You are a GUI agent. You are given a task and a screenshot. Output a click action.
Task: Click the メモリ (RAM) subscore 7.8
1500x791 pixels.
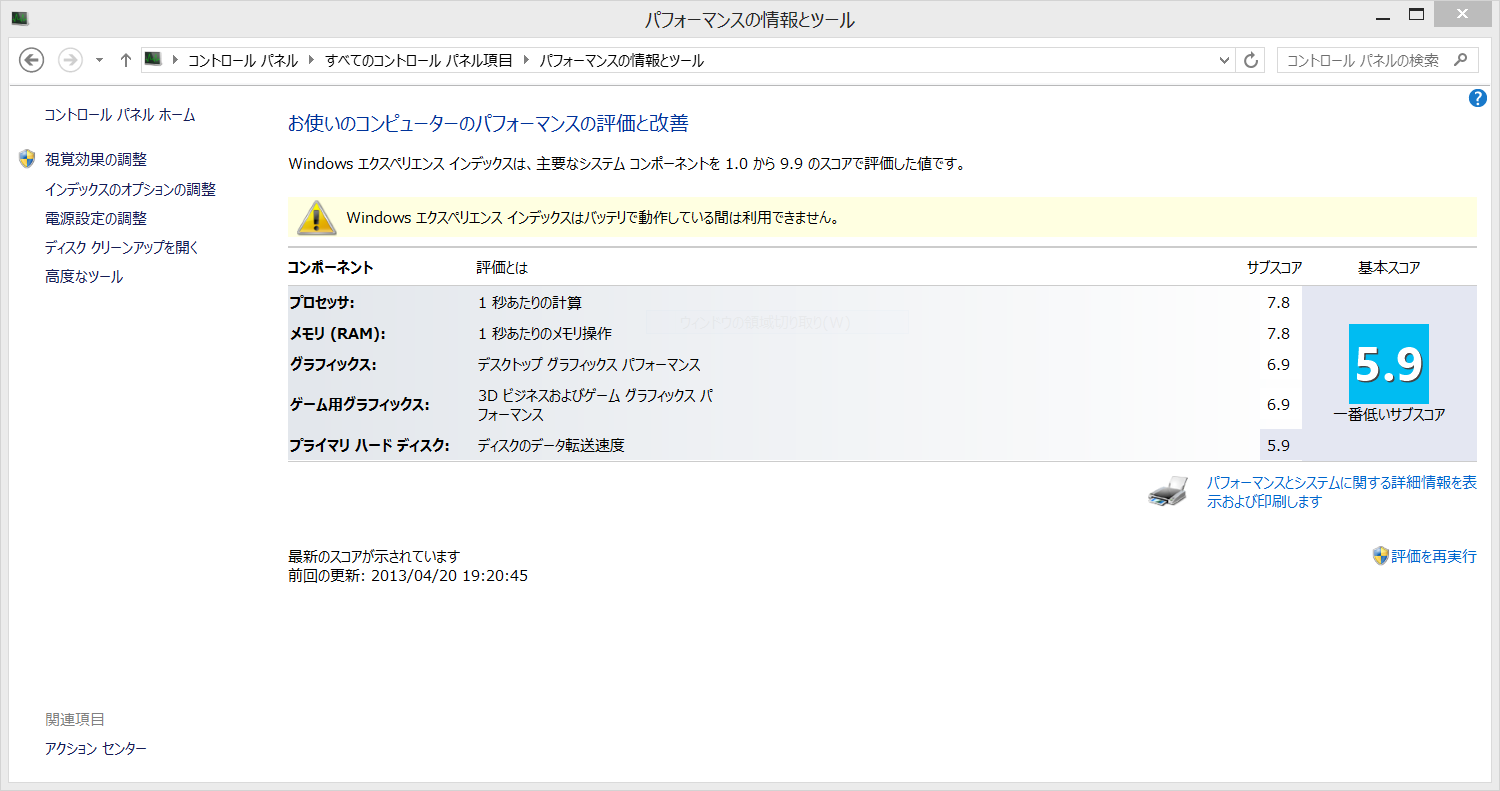pyautogui.click(x=1278, y=333)
